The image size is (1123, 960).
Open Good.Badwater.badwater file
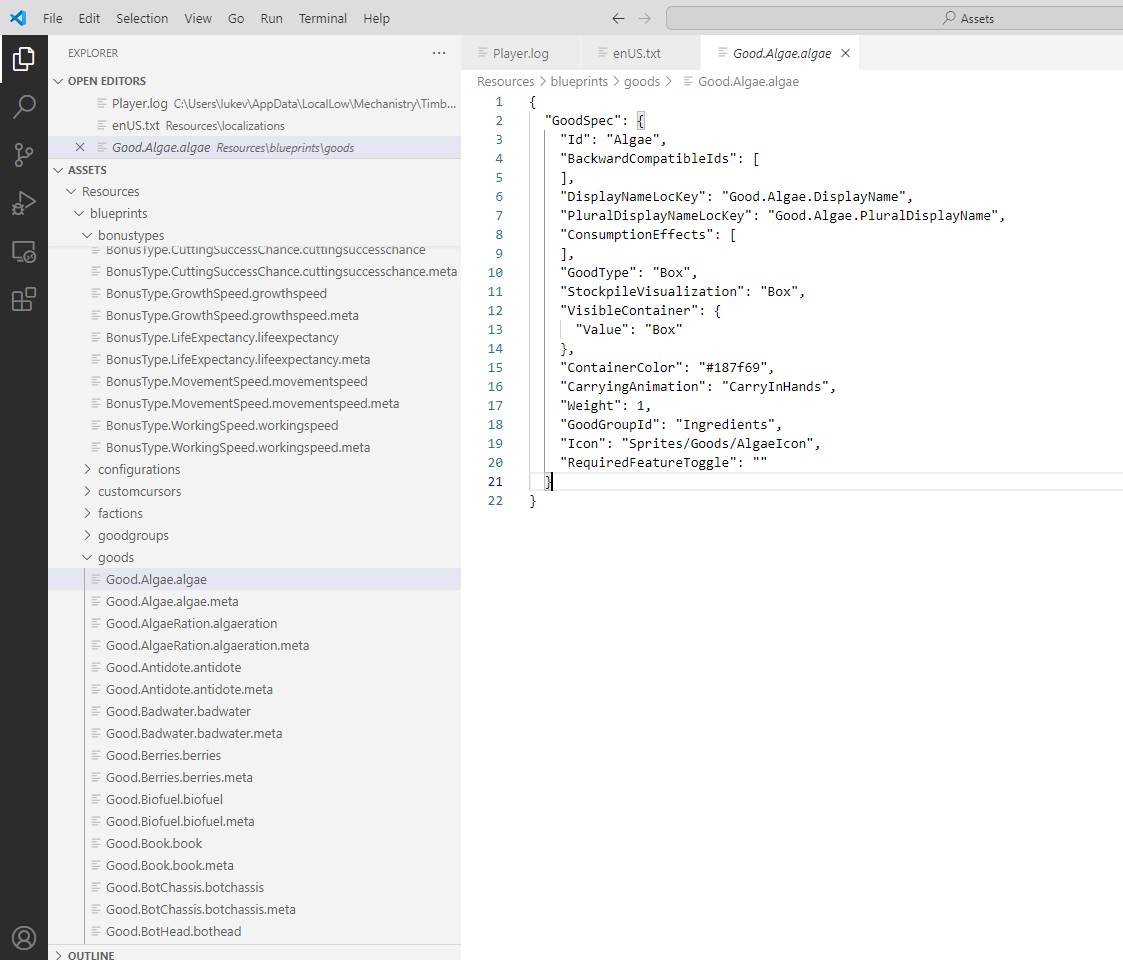point(178,711)
